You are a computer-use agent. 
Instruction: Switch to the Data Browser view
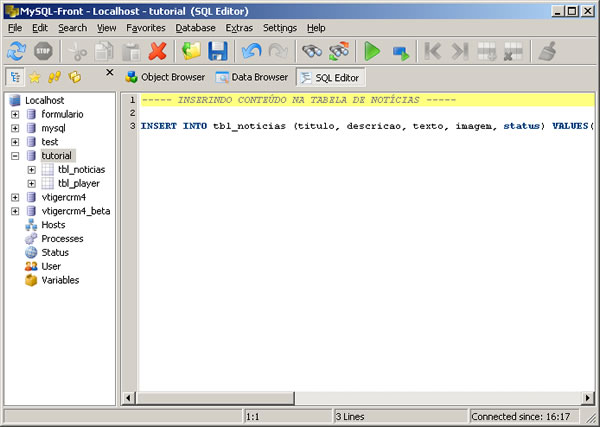(252, 77)
